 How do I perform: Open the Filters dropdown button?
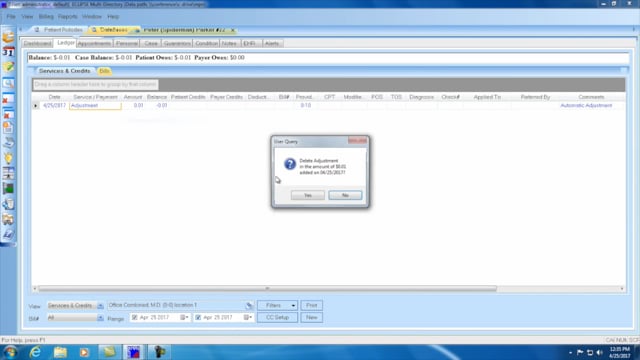tap(277, 305)
